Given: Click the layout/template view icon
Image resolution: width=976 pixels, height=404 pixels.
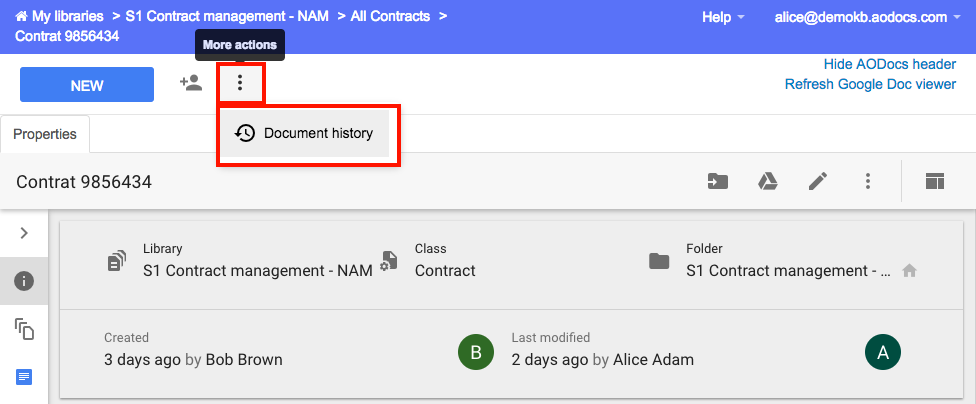Looking at the screenshot, I should coord(934,181).
